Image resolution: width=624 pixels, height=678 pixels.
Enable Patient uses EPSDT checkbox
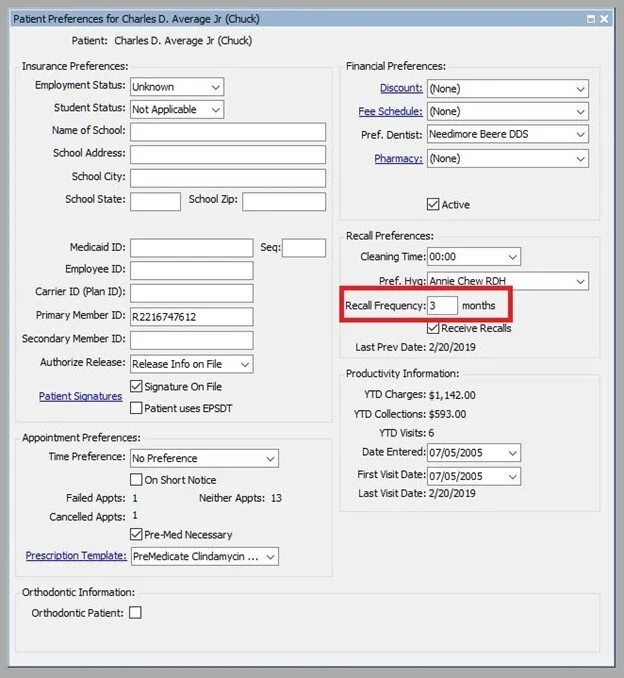136,408
